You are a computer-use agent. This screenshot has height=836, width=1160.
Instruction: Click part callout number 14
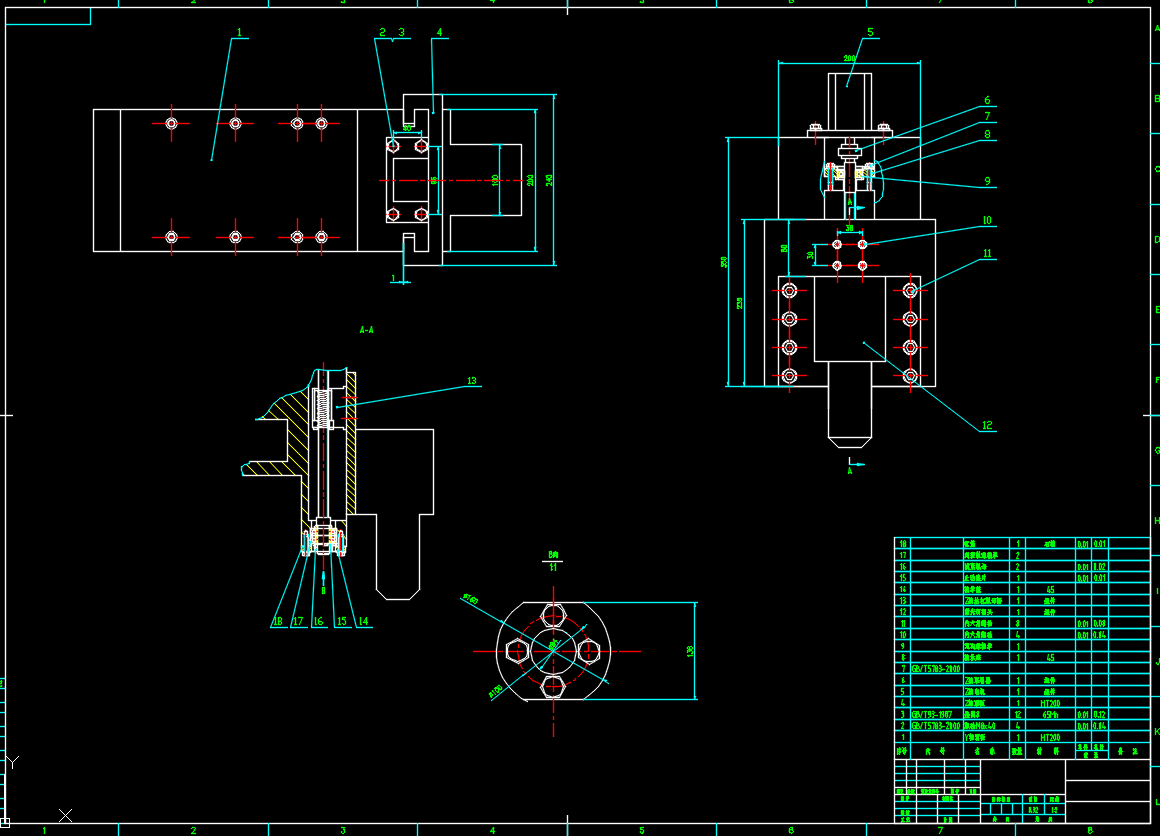point(363,621)
